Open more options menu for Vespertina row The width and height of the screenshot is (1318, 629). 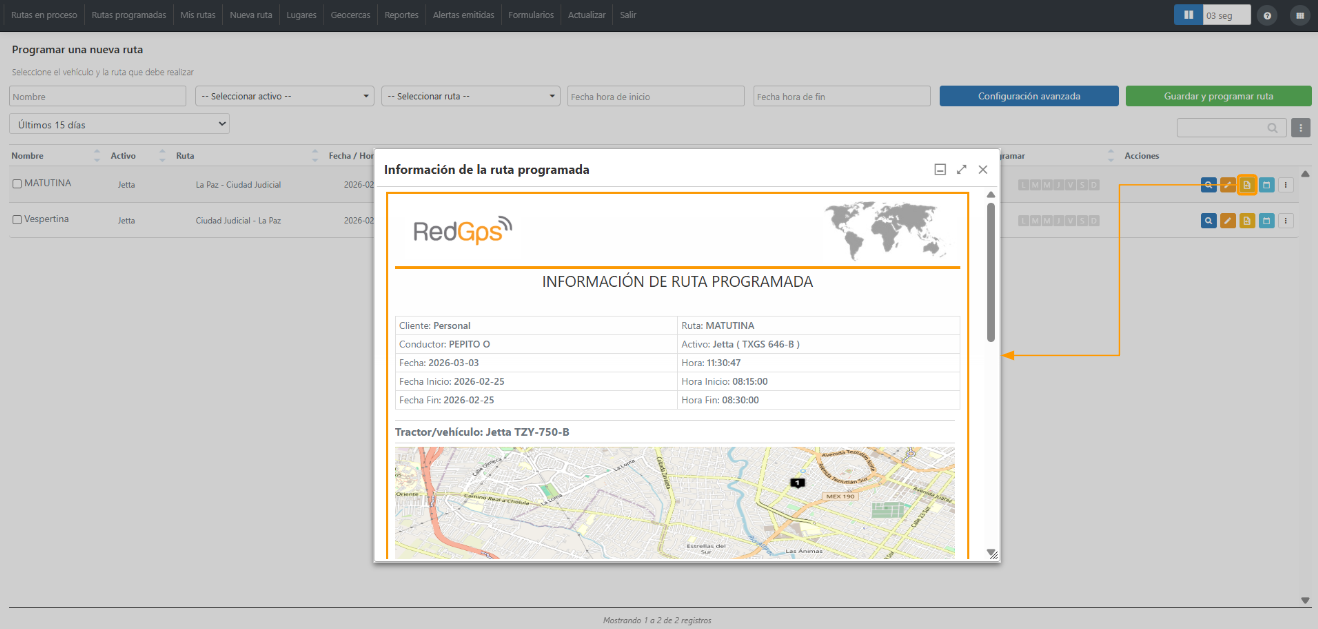point(1286,220)
